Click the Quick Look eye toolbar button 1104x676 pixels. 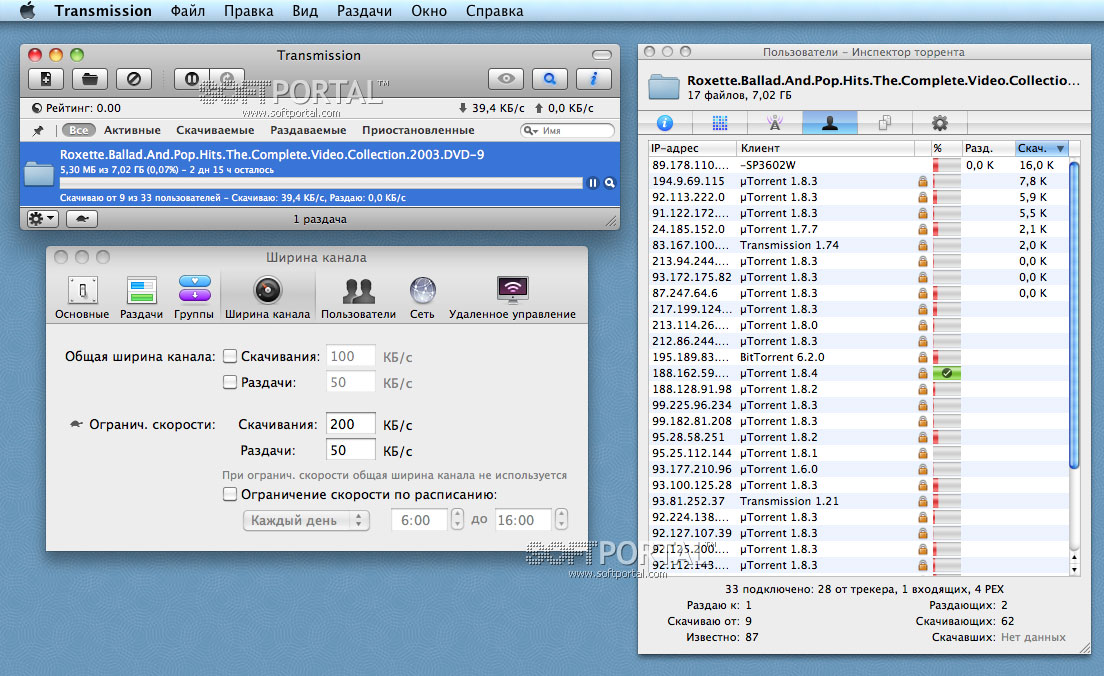pos(506,79)
